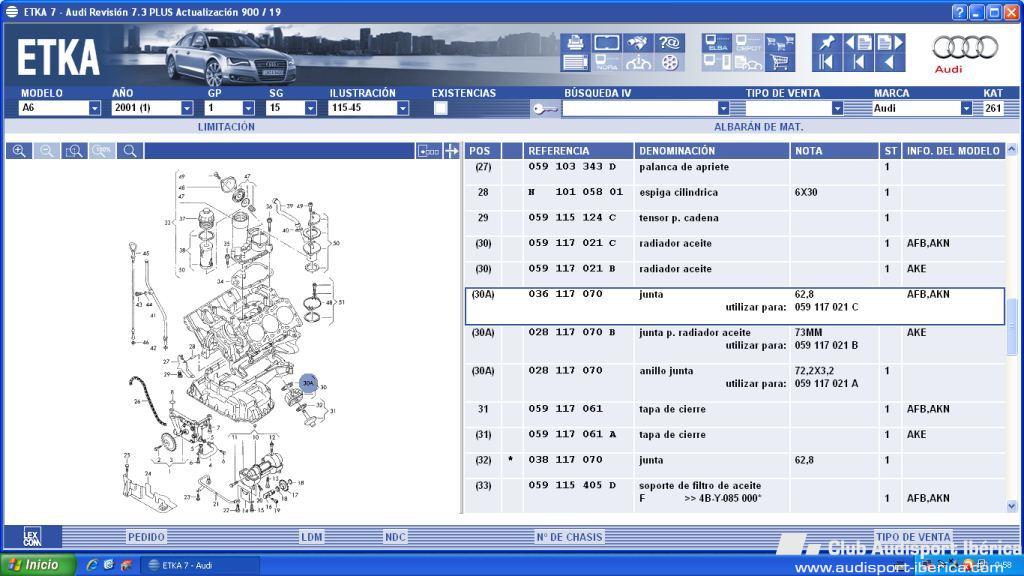This screenshot has height=576, width=1024.
Task: Open the ELSA workstation icon
Action: coord(717,43)
